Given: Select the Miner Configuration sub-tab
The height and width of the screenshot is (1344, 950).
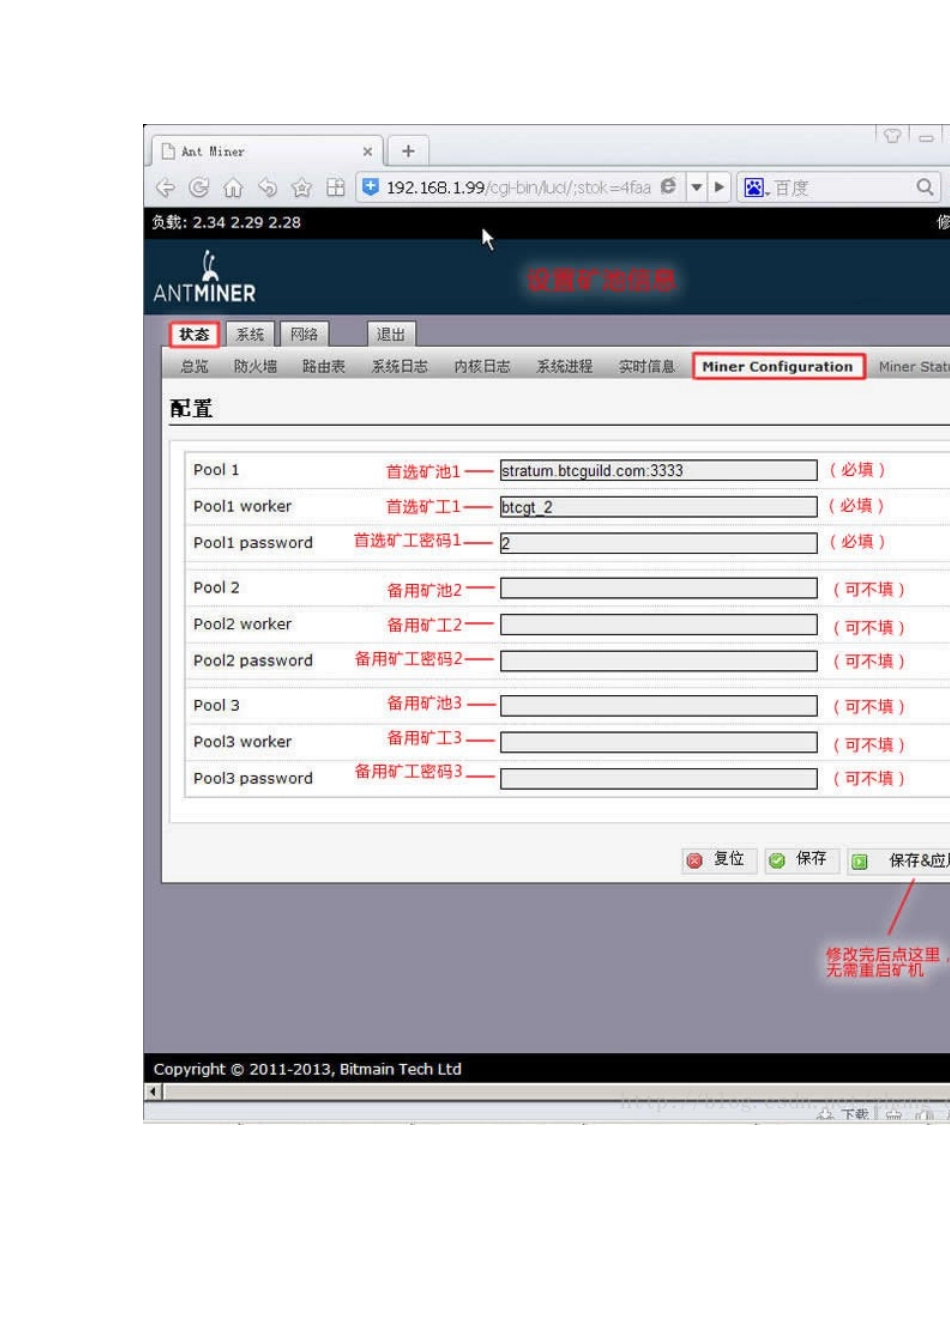Looking at the screenshot, I should click(x=778, y=366).
